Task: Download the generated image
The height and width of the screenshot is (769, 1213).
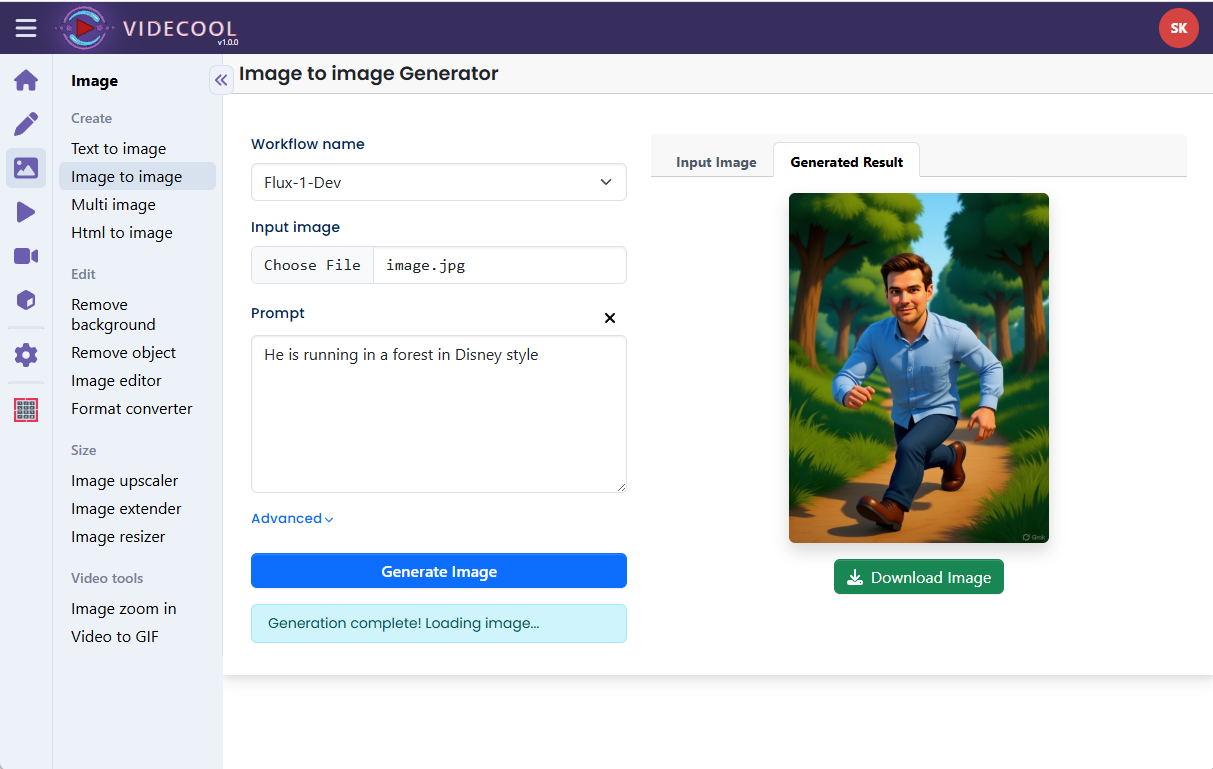Action: [918, 577]
